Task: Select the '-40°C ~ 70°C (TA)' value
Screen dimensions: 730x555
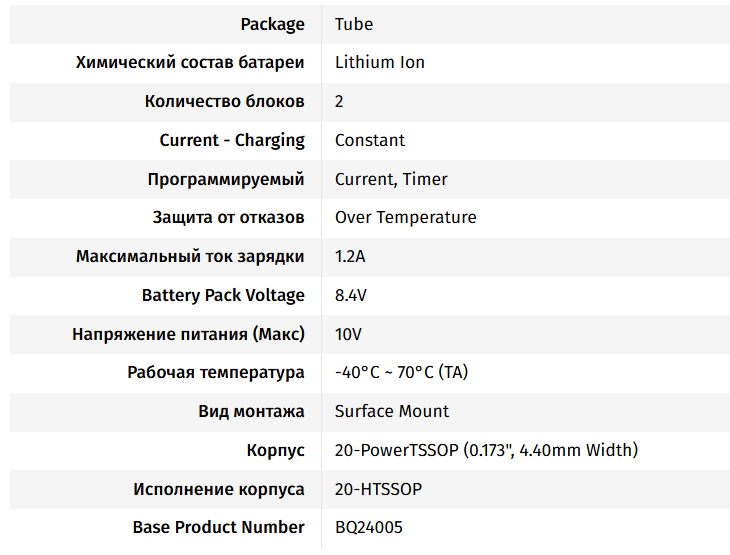Action: pos(401,373)
